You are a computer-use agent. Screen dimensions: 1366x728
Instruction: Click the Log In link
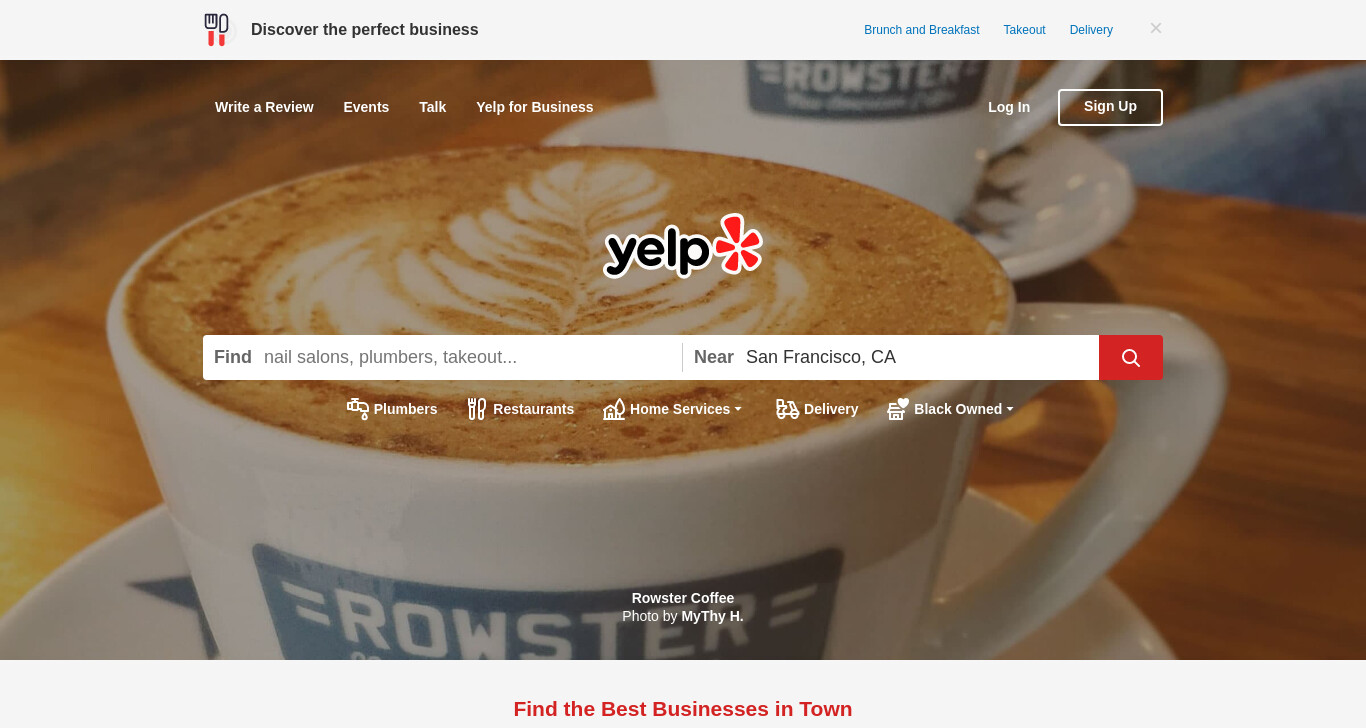tap(1009, 107)
